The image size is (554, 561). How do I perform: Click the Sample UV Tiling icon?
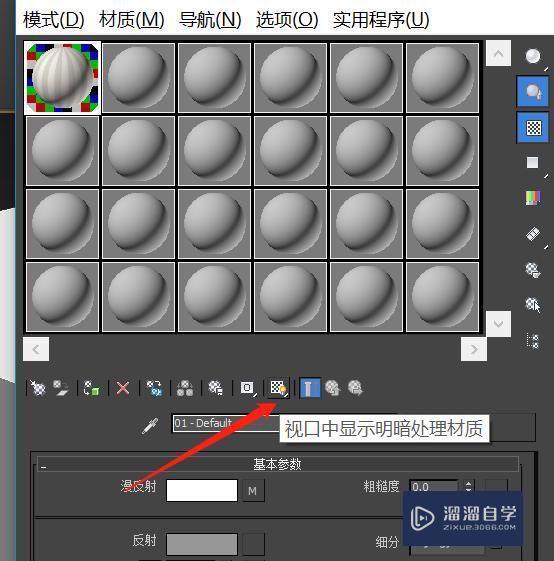click(533, 163)
